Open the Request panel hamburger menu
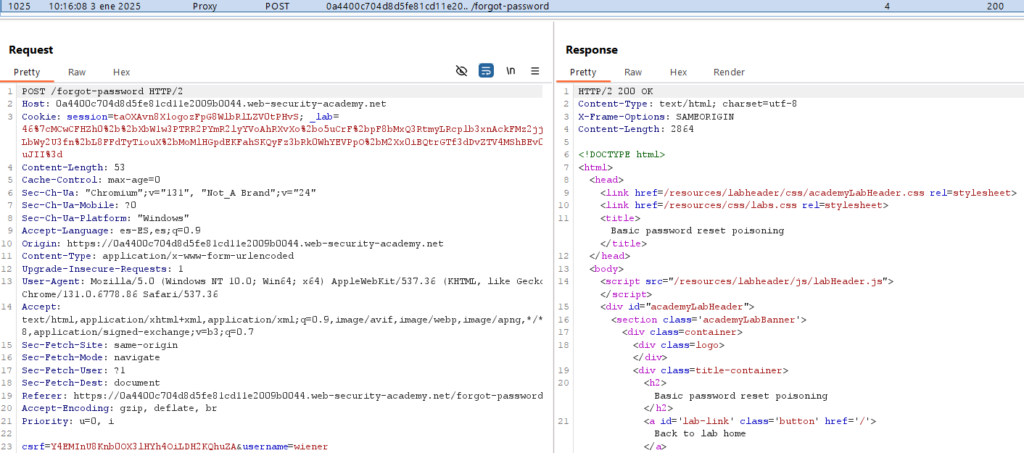 (x=535, y=71)
